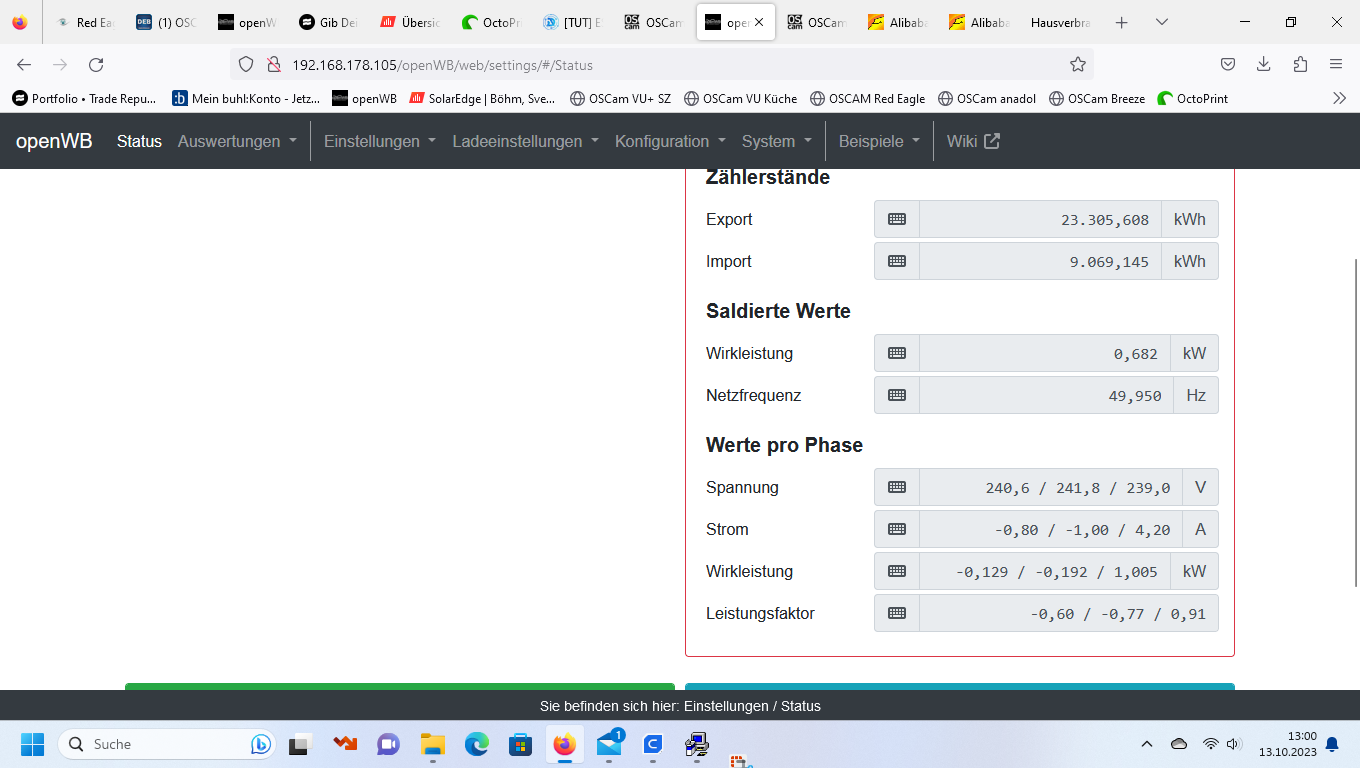Image resolution: width=1360 pixels, height=768 pixels.
Task: Expand the Konfiguration dropdown menu
Action: pos(671,141)
